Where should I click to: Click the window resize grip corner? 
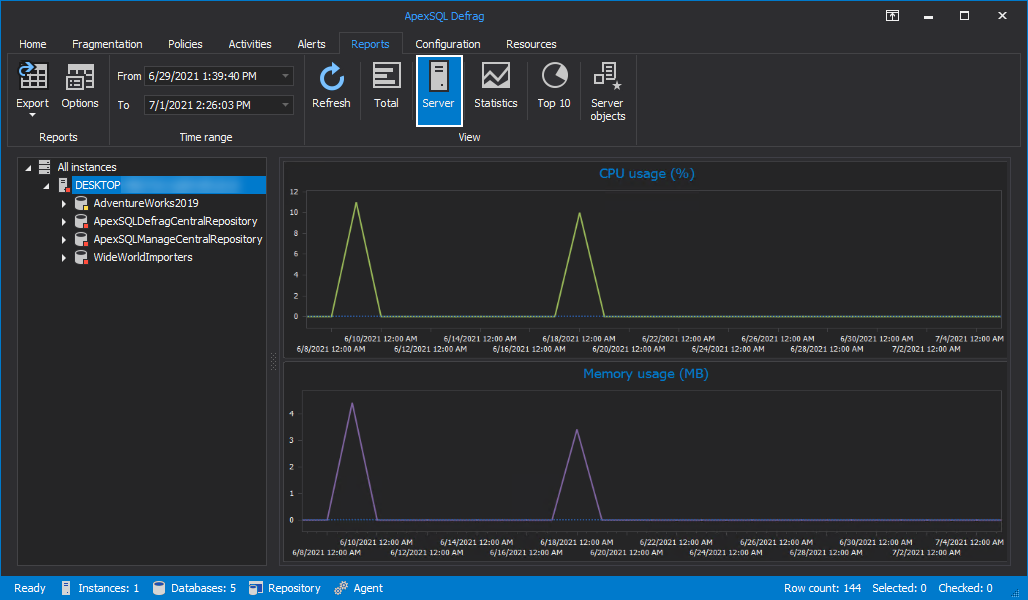[1018, 593]
